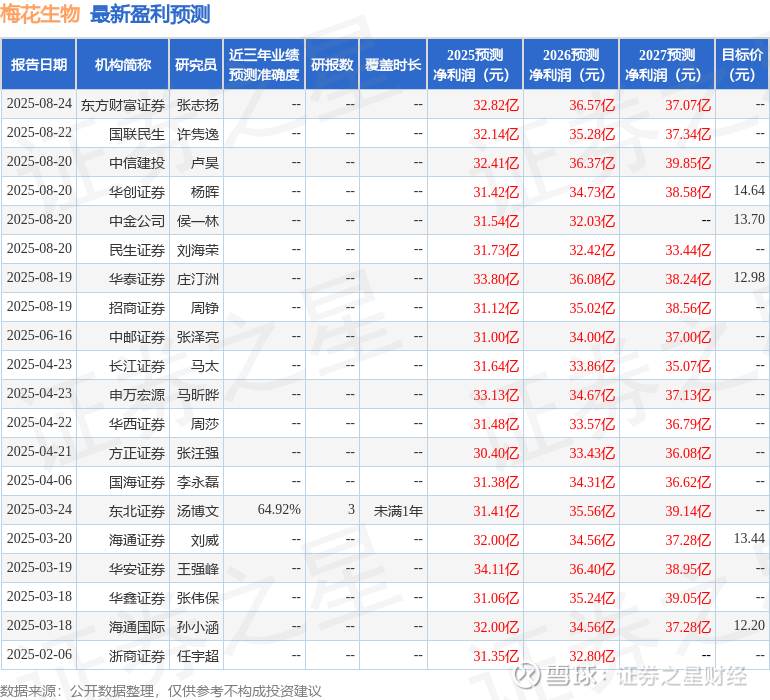Select the 2025-08-24 report date
The image size is (770, 700).
(x=39, y=104)
